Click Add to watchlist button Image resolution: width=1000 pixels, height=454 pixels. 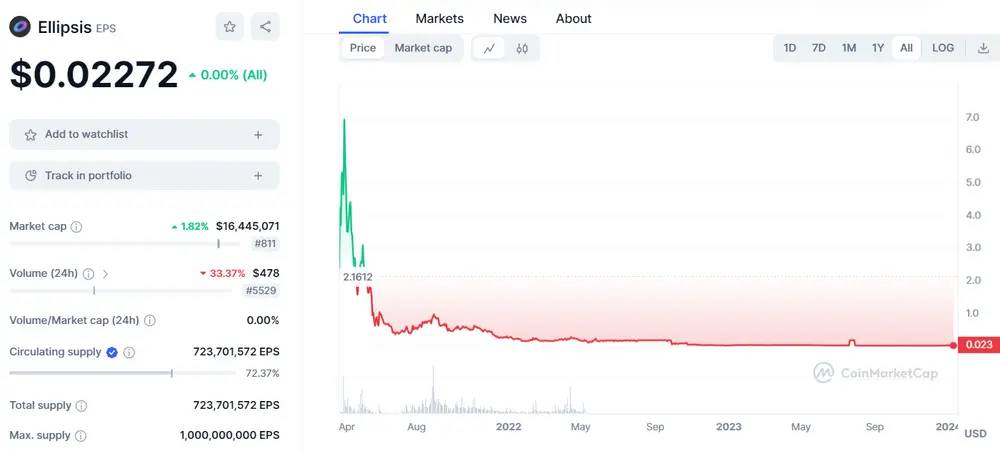pos(144,135)
